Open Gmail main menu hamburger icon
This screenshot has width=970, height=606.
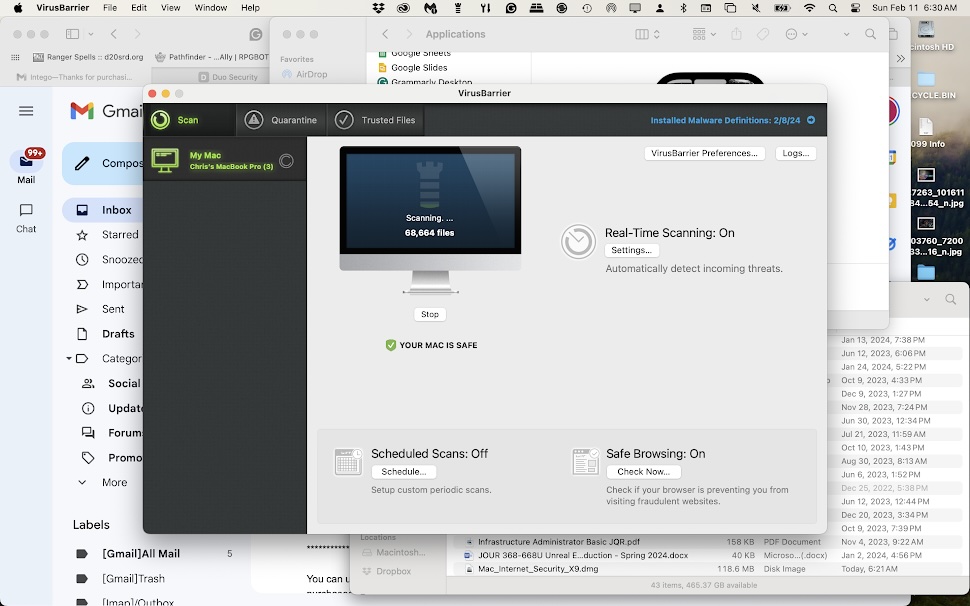click(x=26, y=111)
